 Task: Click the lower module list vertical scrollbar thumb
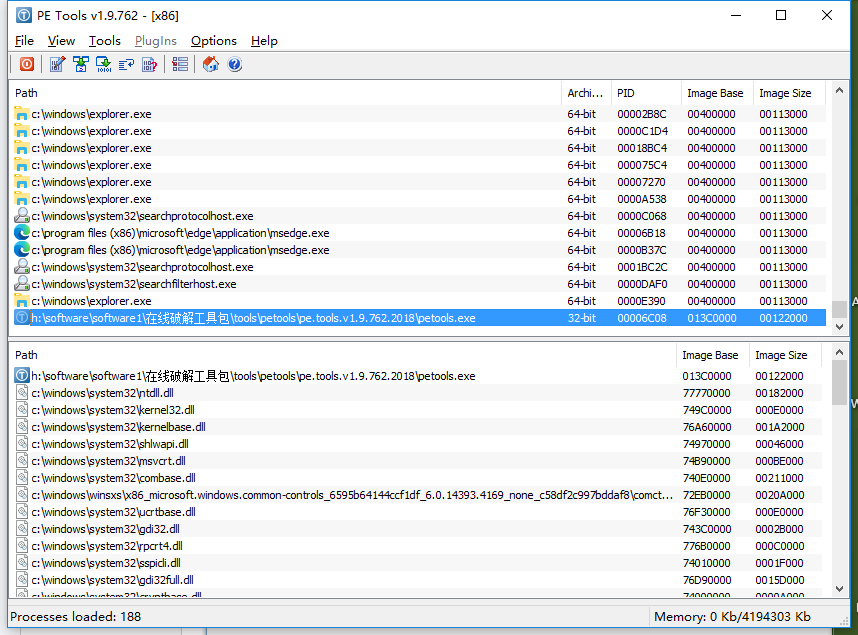pyautogui.click(x=839, y=380)
